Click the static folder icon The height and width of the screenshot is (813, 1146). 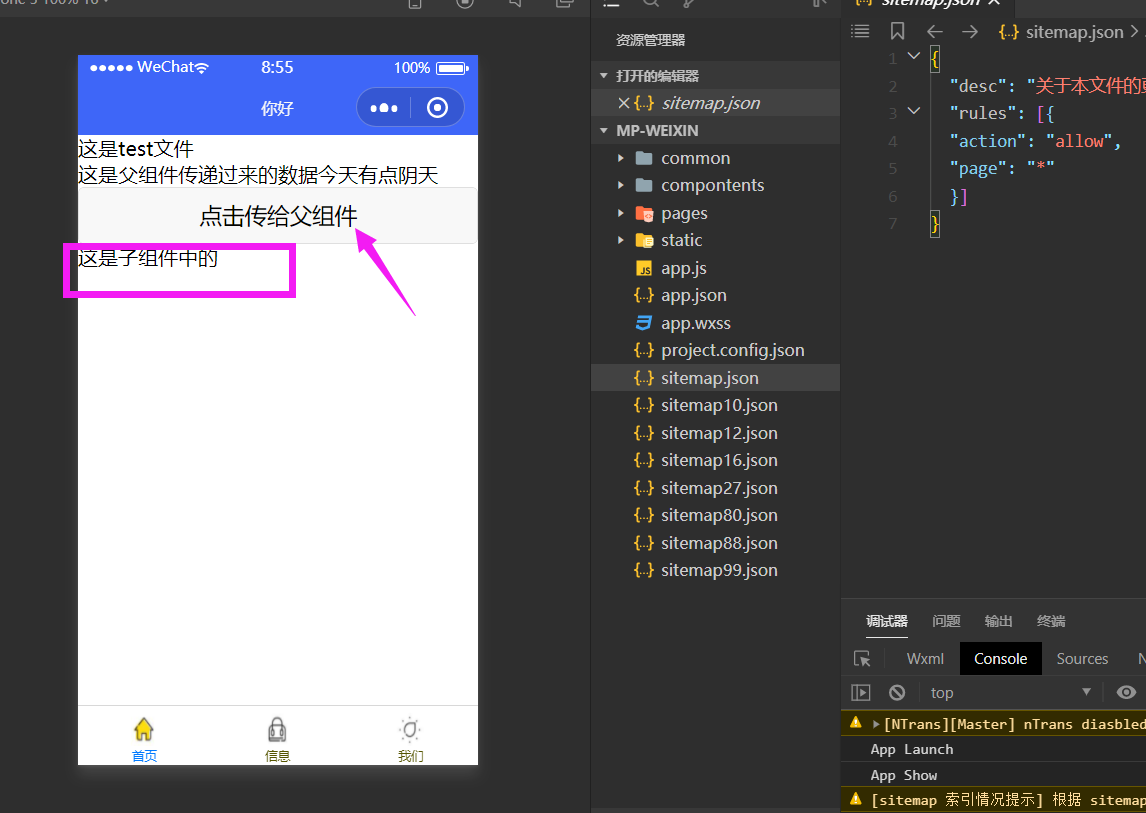click(644, 241)
